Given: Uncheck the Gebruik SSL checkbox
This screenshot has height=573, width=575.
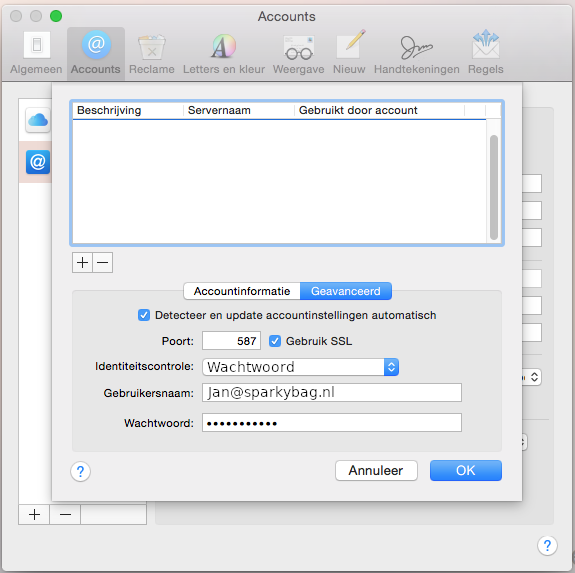Looking at the screenshot, I should tap(275, 341).
